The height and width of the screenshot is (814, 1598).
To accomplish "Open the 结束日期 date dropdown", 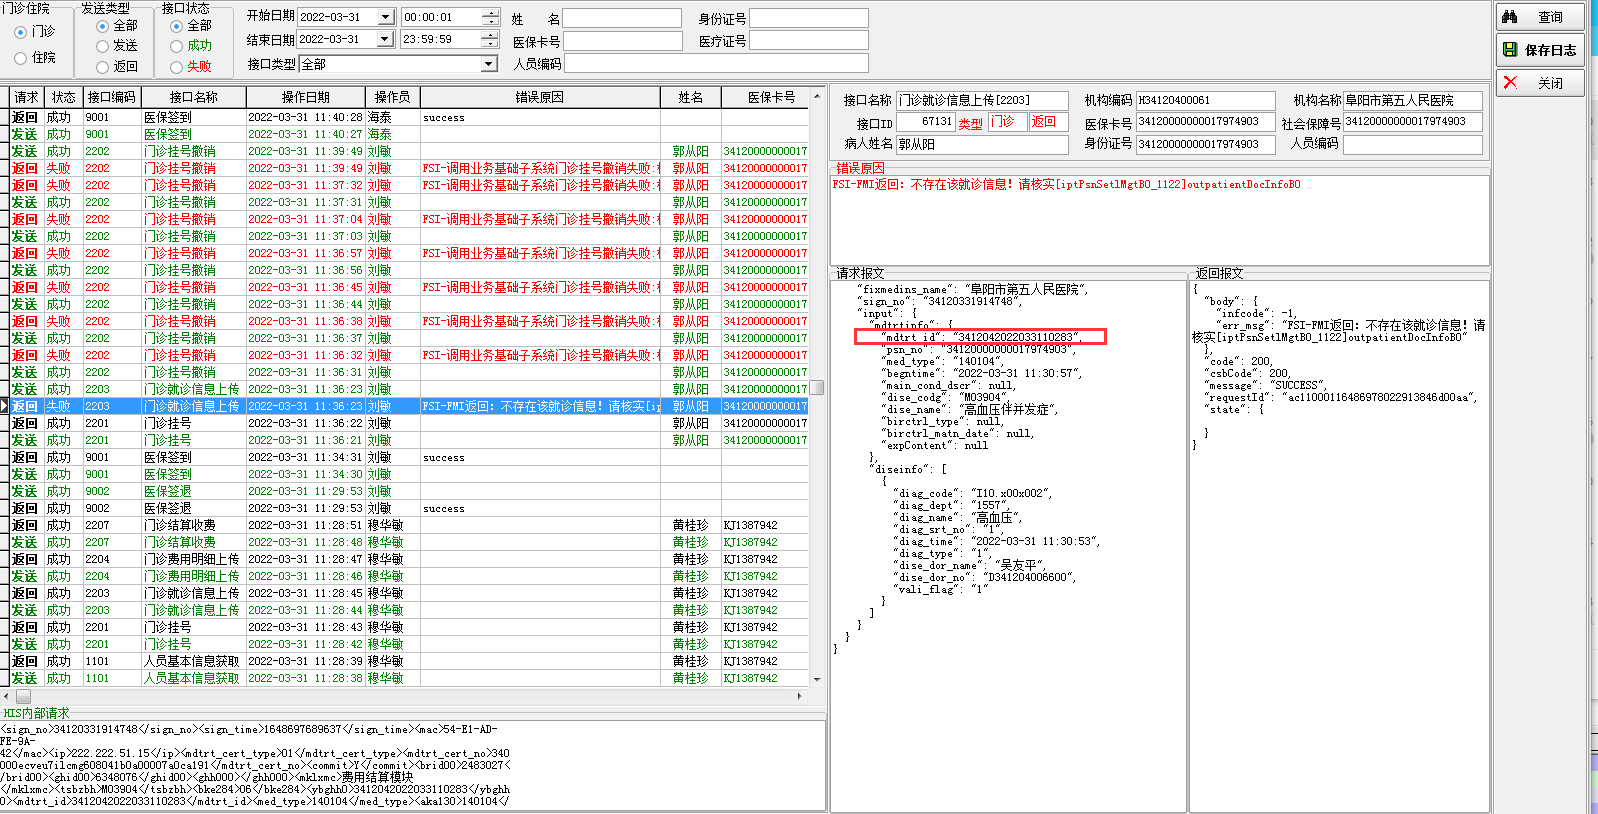I will pyautogui.click(x=386, y=39).
